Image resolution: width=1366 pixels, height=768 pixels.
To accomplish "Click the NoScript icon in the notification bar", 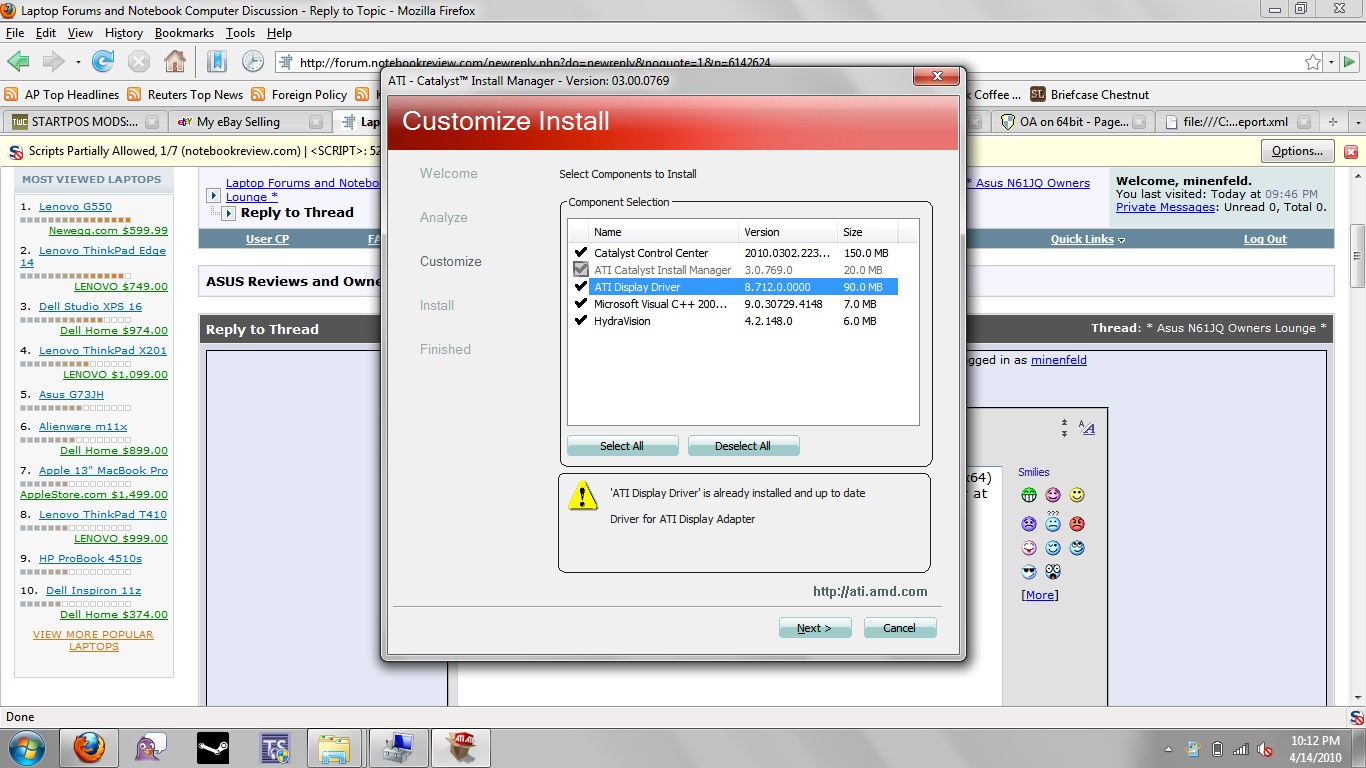I will click(16, 152).
